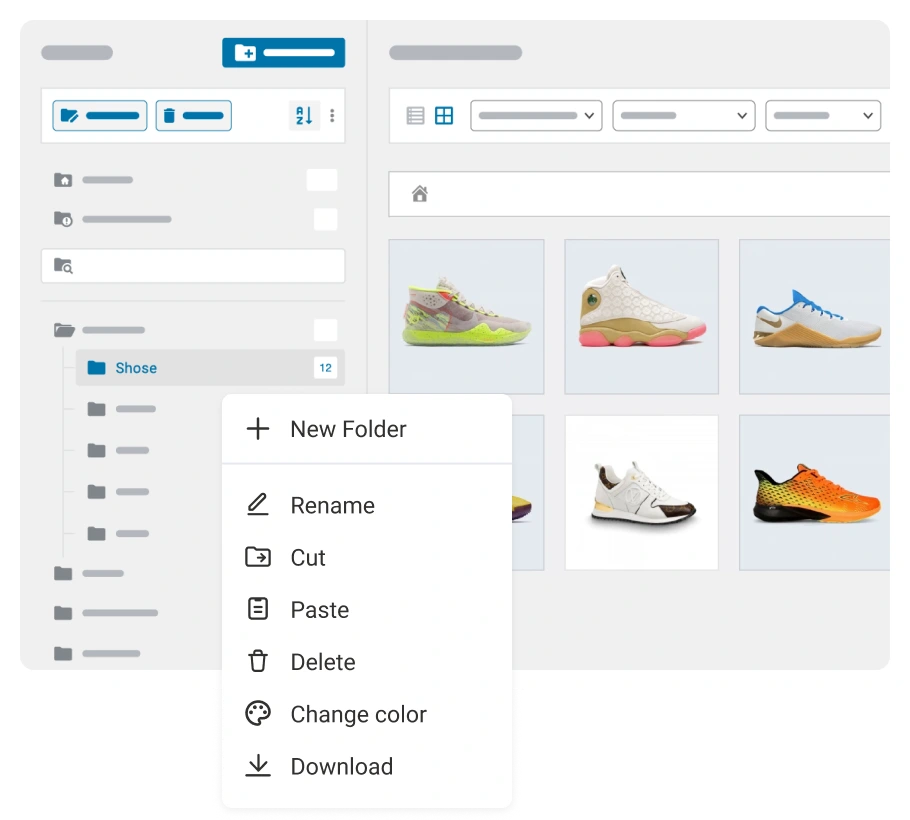Click the home breadcrumb icon
The width and height of the screenshot is (910, 820).
tap(420, 194)
